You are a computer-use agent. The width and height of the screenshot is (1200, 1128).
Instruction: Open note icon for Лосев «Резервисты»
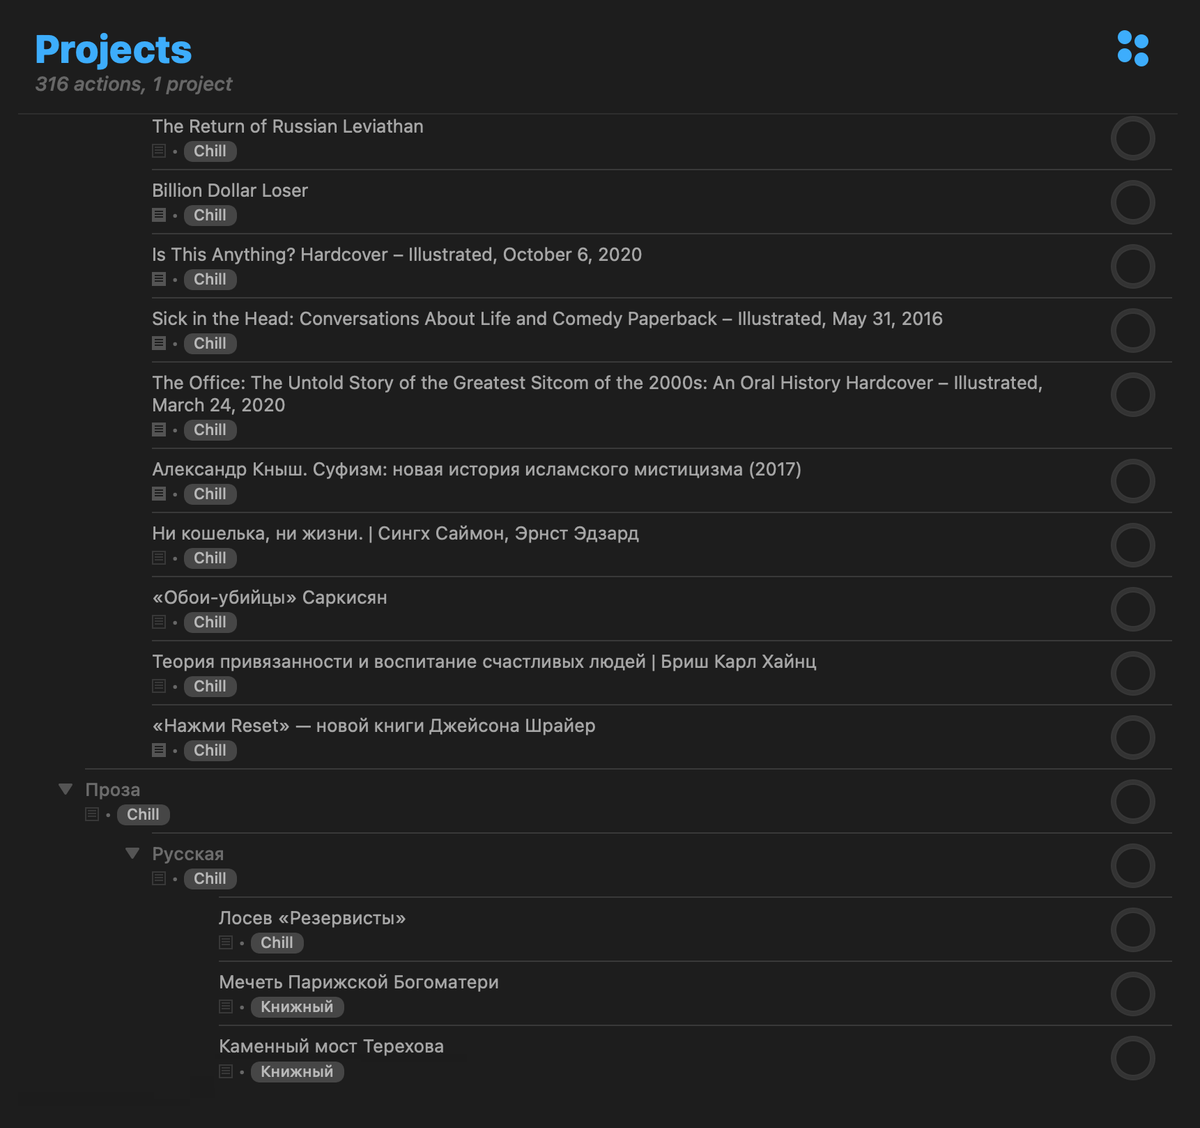point(226,942)
